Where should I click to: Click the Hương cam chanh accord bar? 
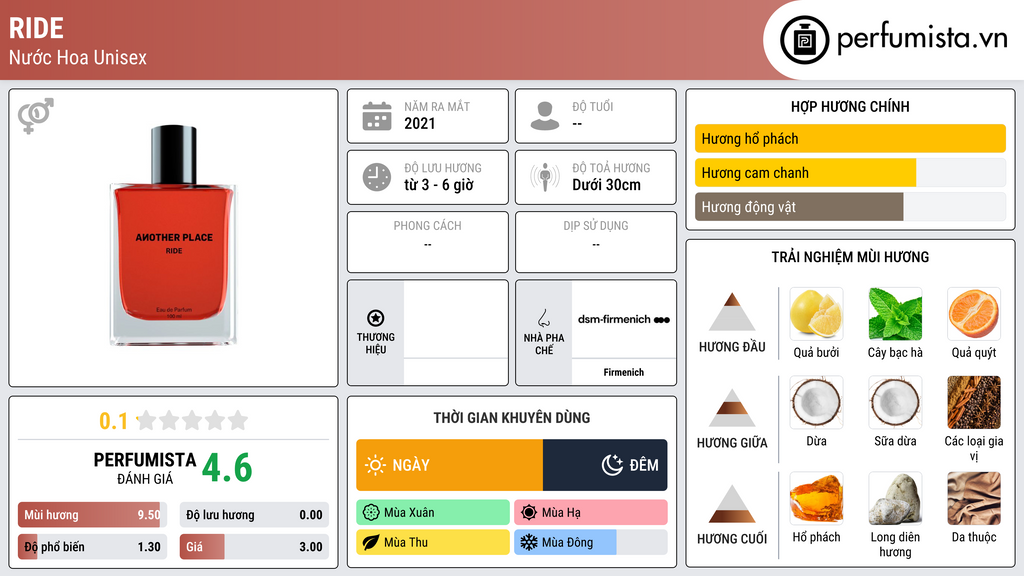pyautogui.click(x=850, y=173)
